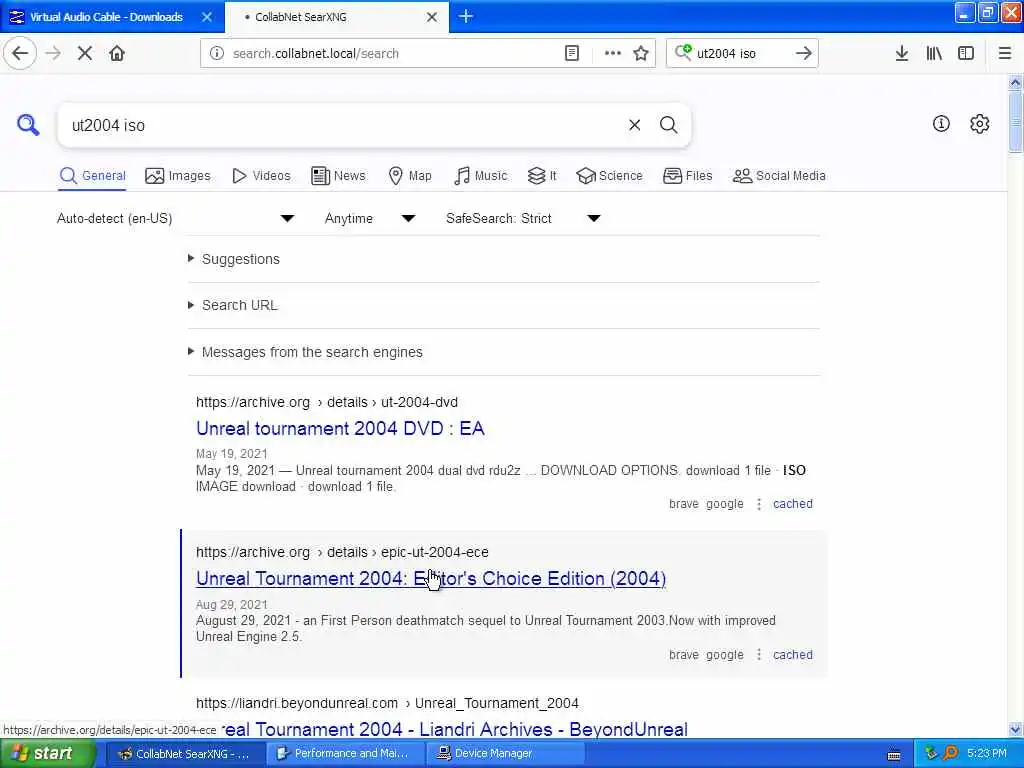Screen dimensions: 1024x768
Task: Stop loading the page with the X button
Action: pos(85,53)
